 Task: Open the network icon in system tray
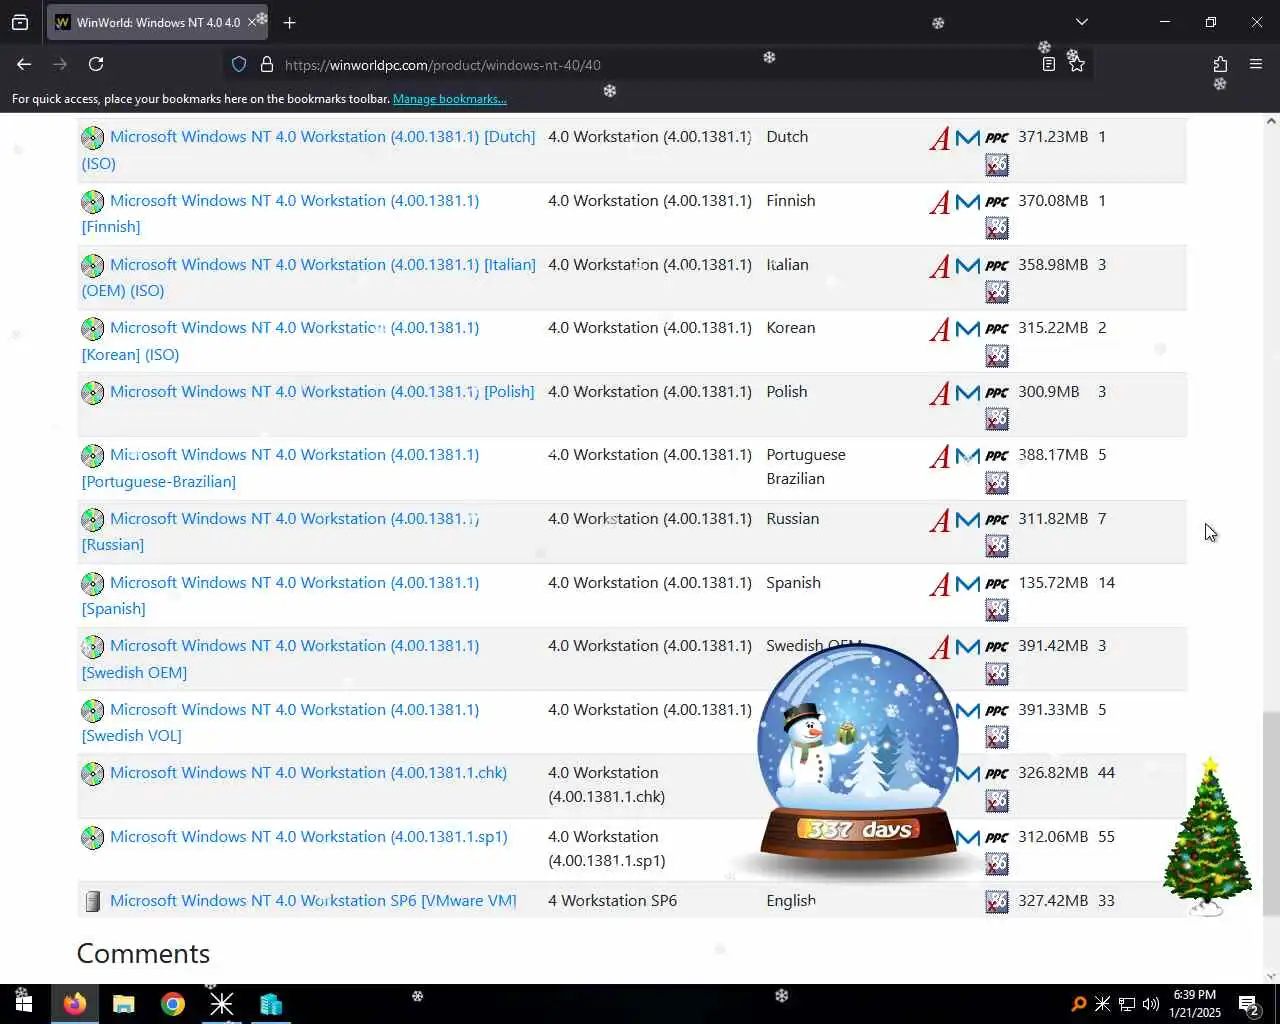click(1127, 1004)
